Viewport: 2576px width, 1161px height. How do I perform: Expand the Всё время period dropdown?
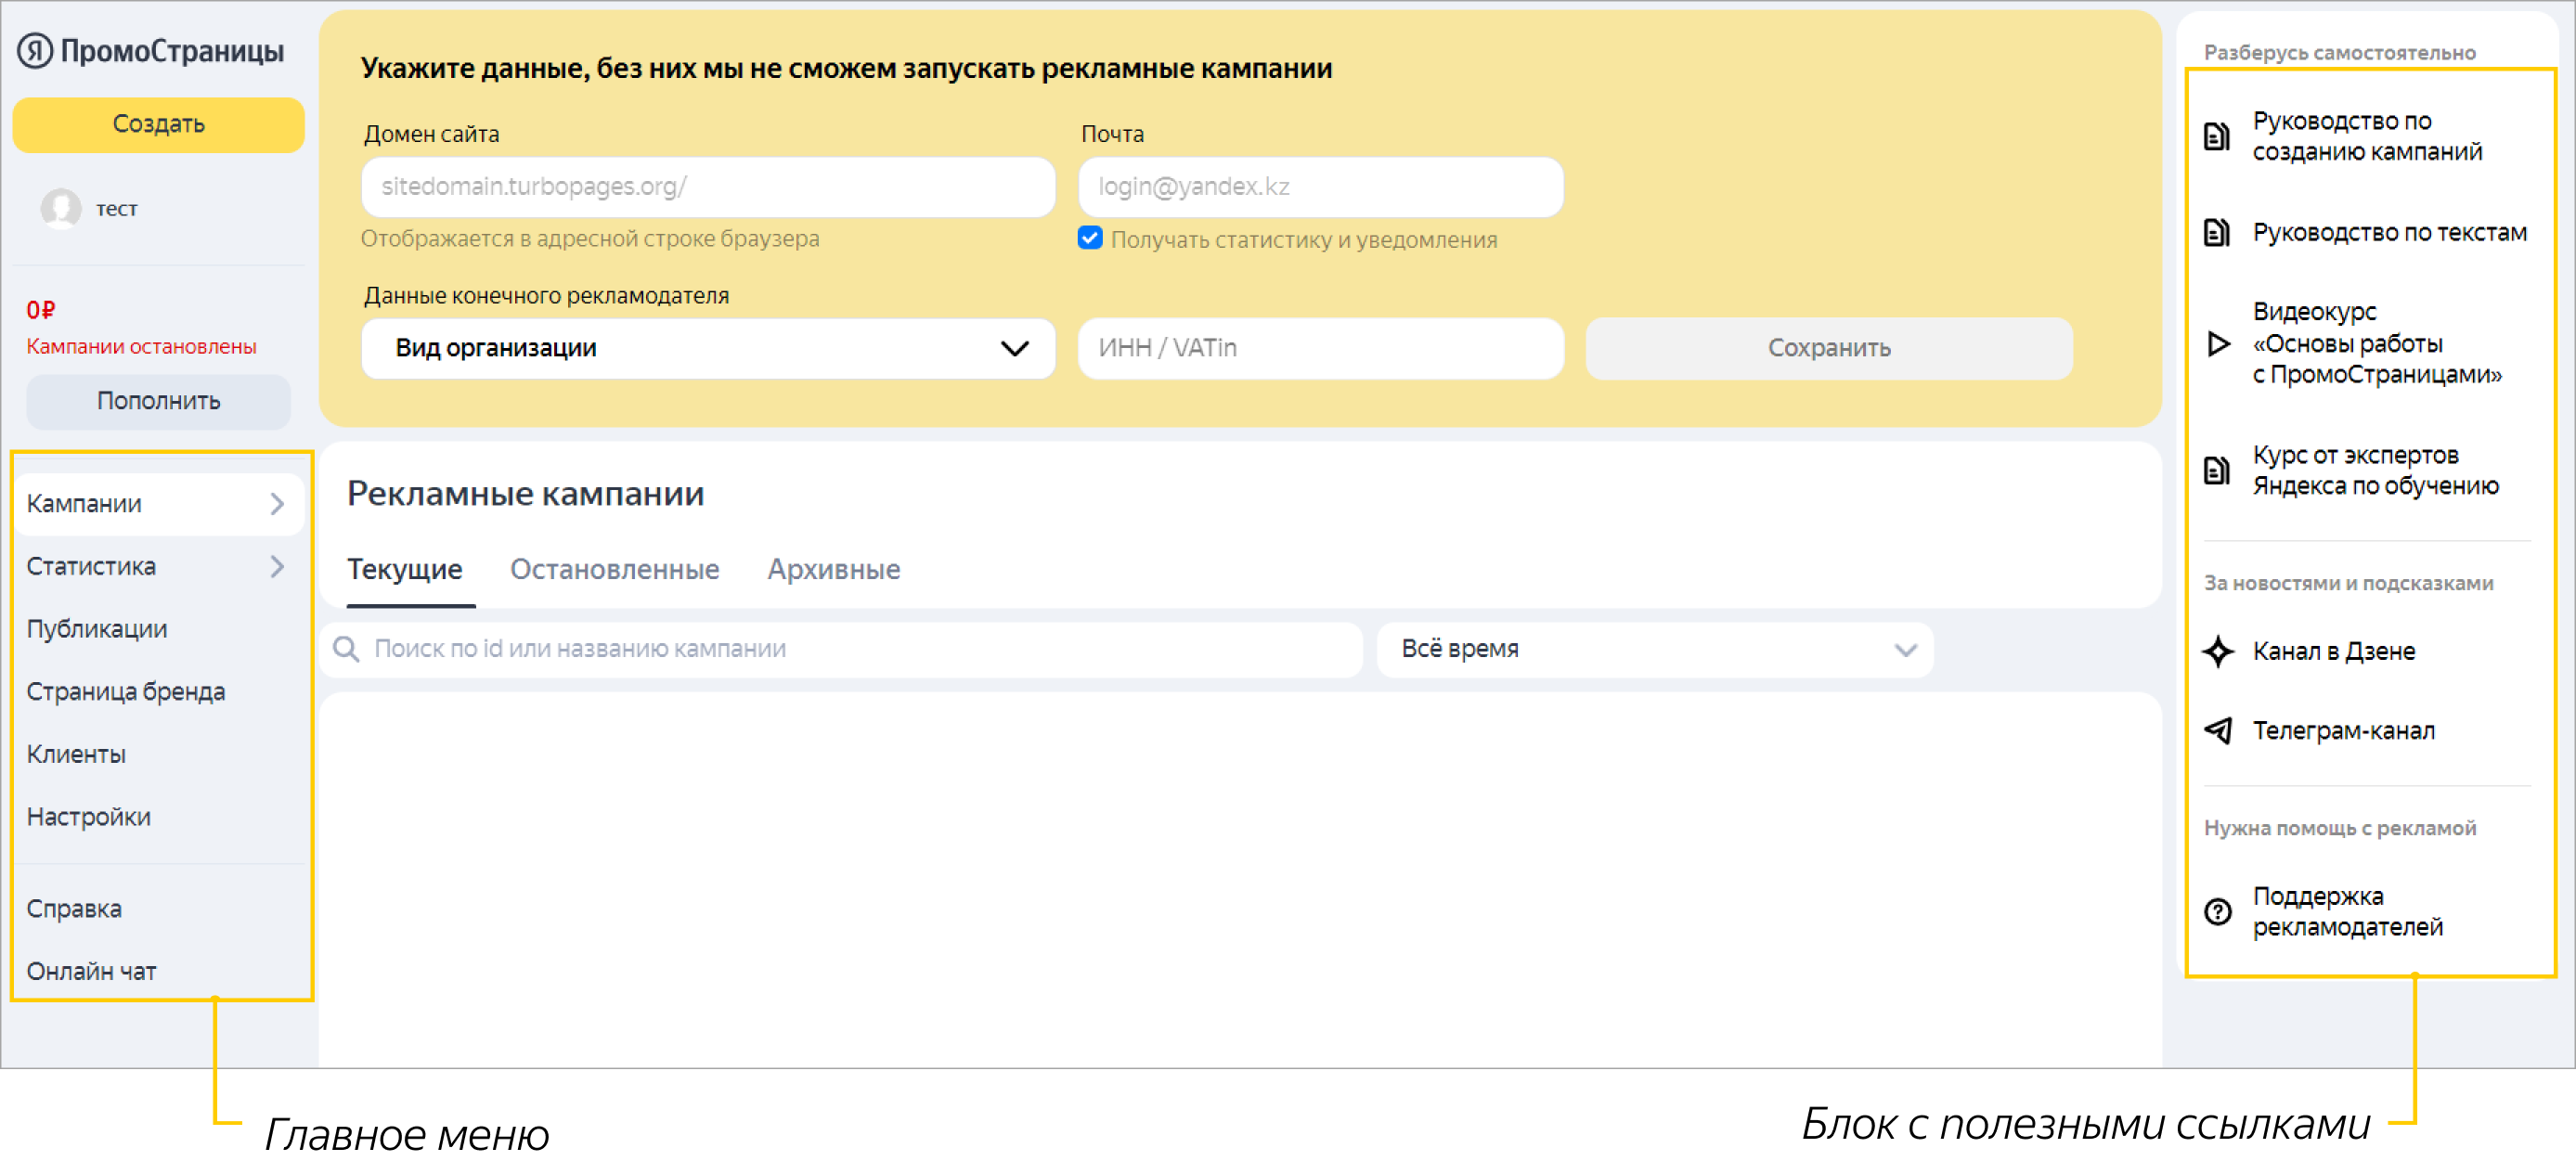click(x=1654, y=650)
